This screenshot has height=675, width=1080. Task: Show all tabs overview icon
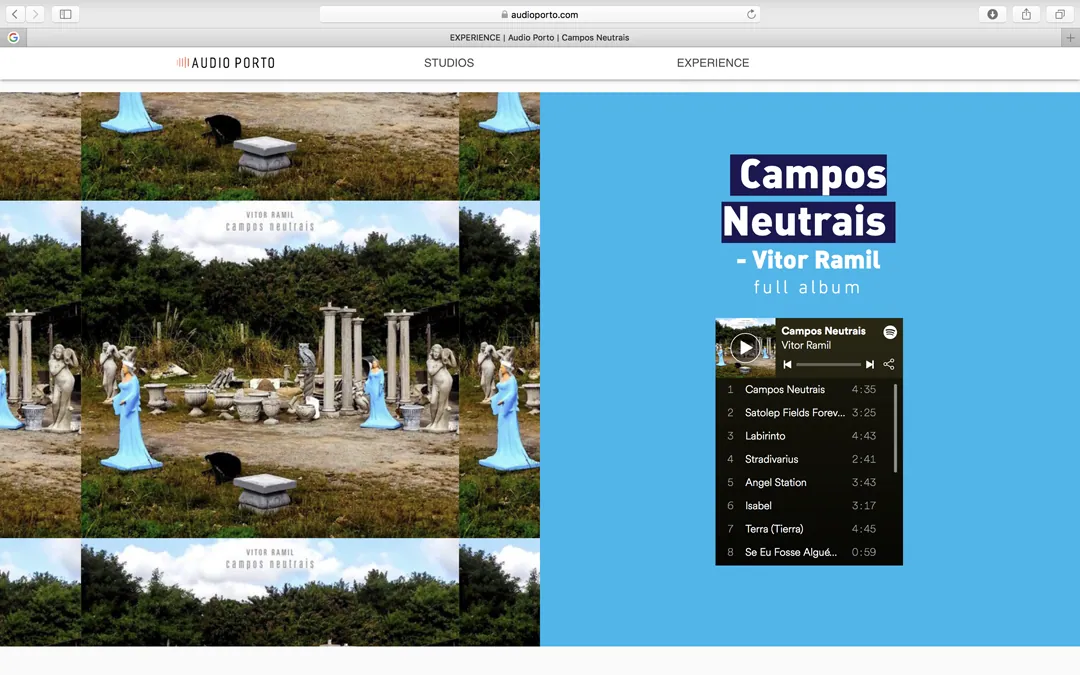1059,14
